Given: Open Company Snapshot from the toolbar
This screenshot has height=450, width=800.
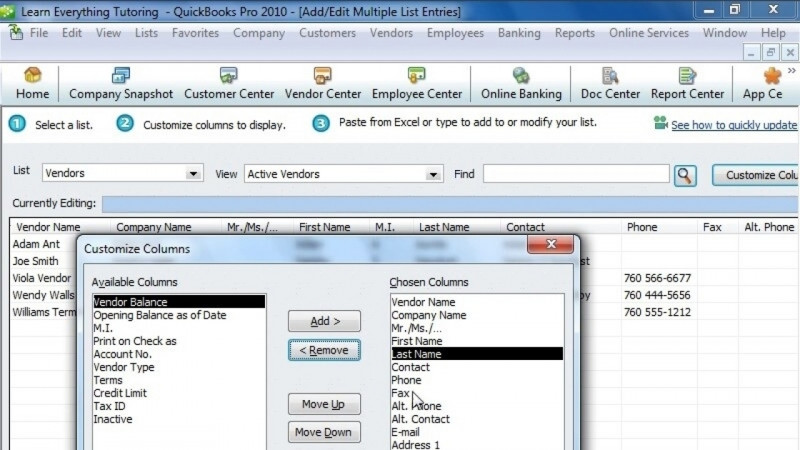Looking at the screenshot, I should click(121, 84).
